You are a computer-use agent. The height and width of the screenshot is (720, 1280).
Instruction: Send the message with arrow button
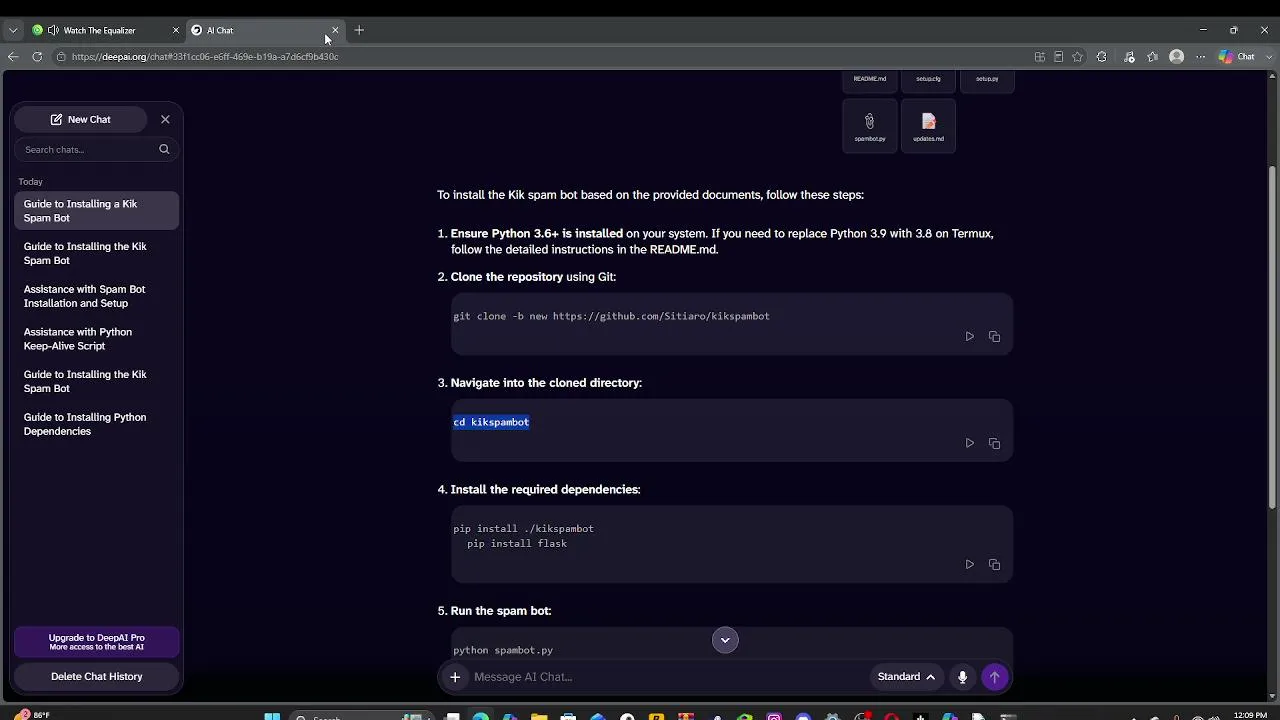pyautogui.click(x=994, y=677)
